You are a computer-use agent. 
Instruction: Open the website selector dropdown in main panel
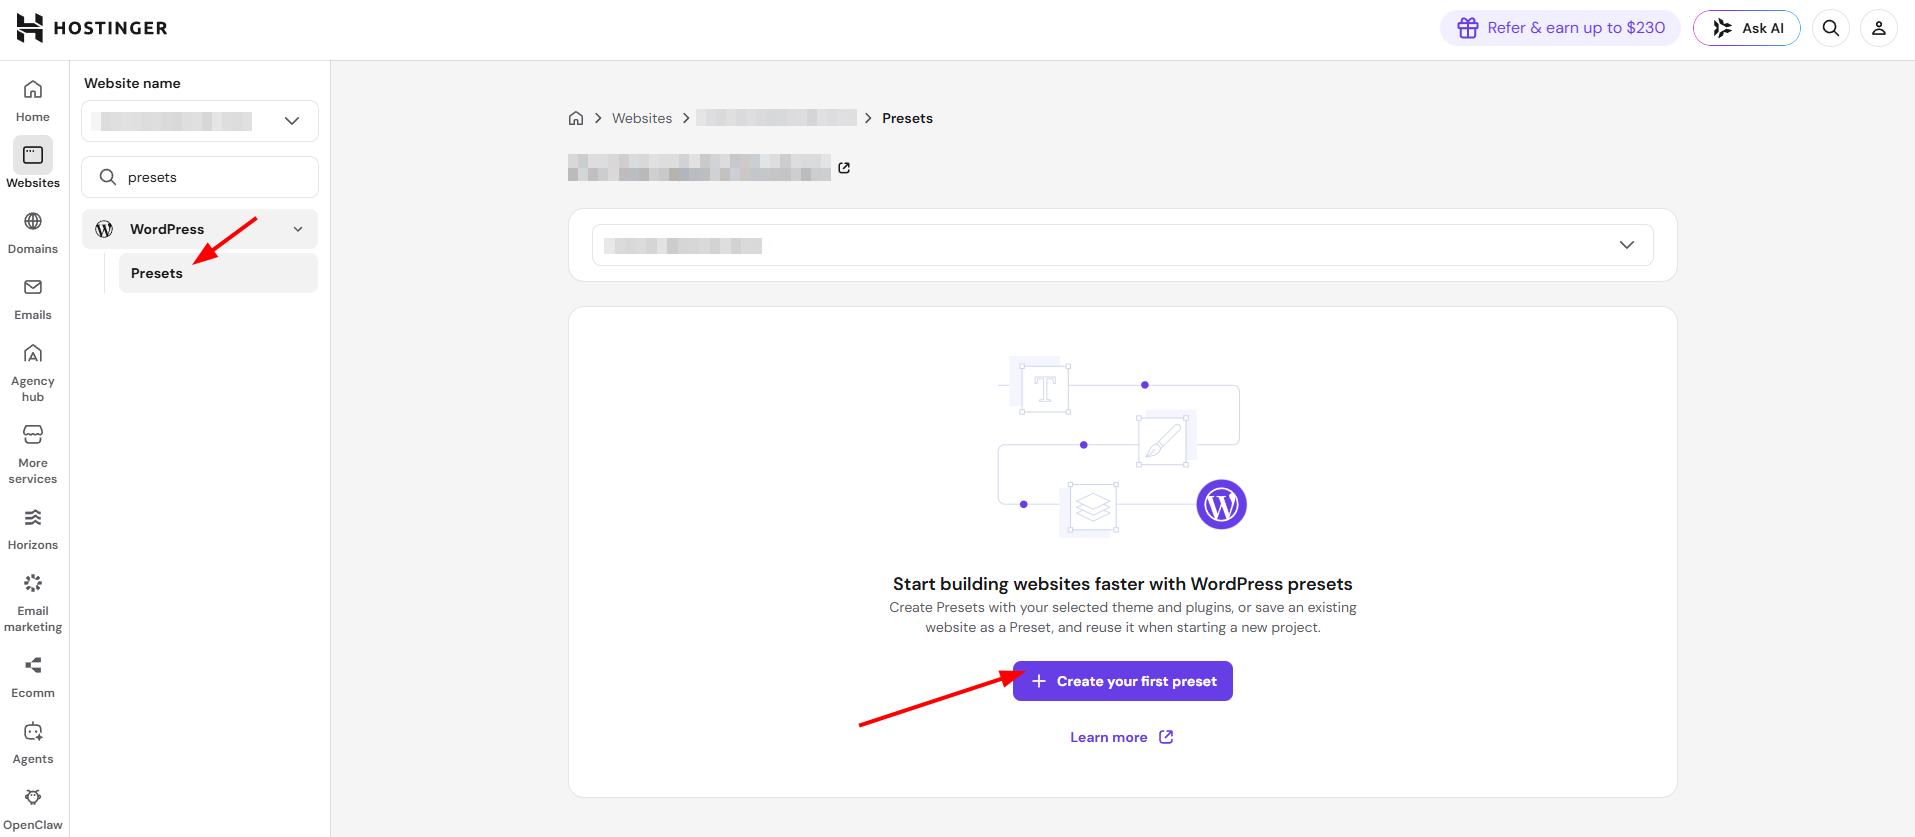1122,245
